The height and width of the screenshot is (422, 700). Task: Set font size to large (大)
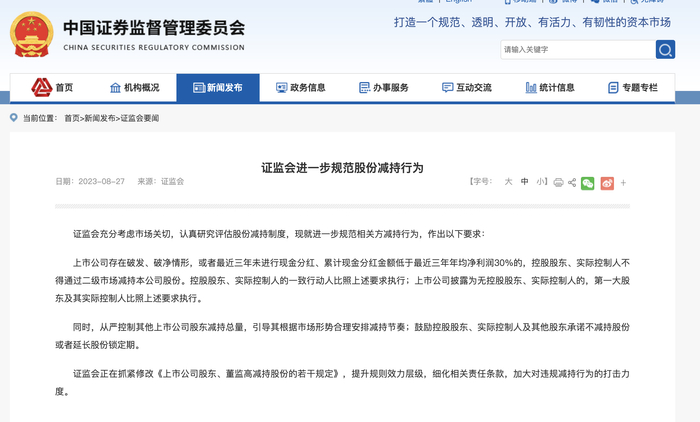pos(508,182)
